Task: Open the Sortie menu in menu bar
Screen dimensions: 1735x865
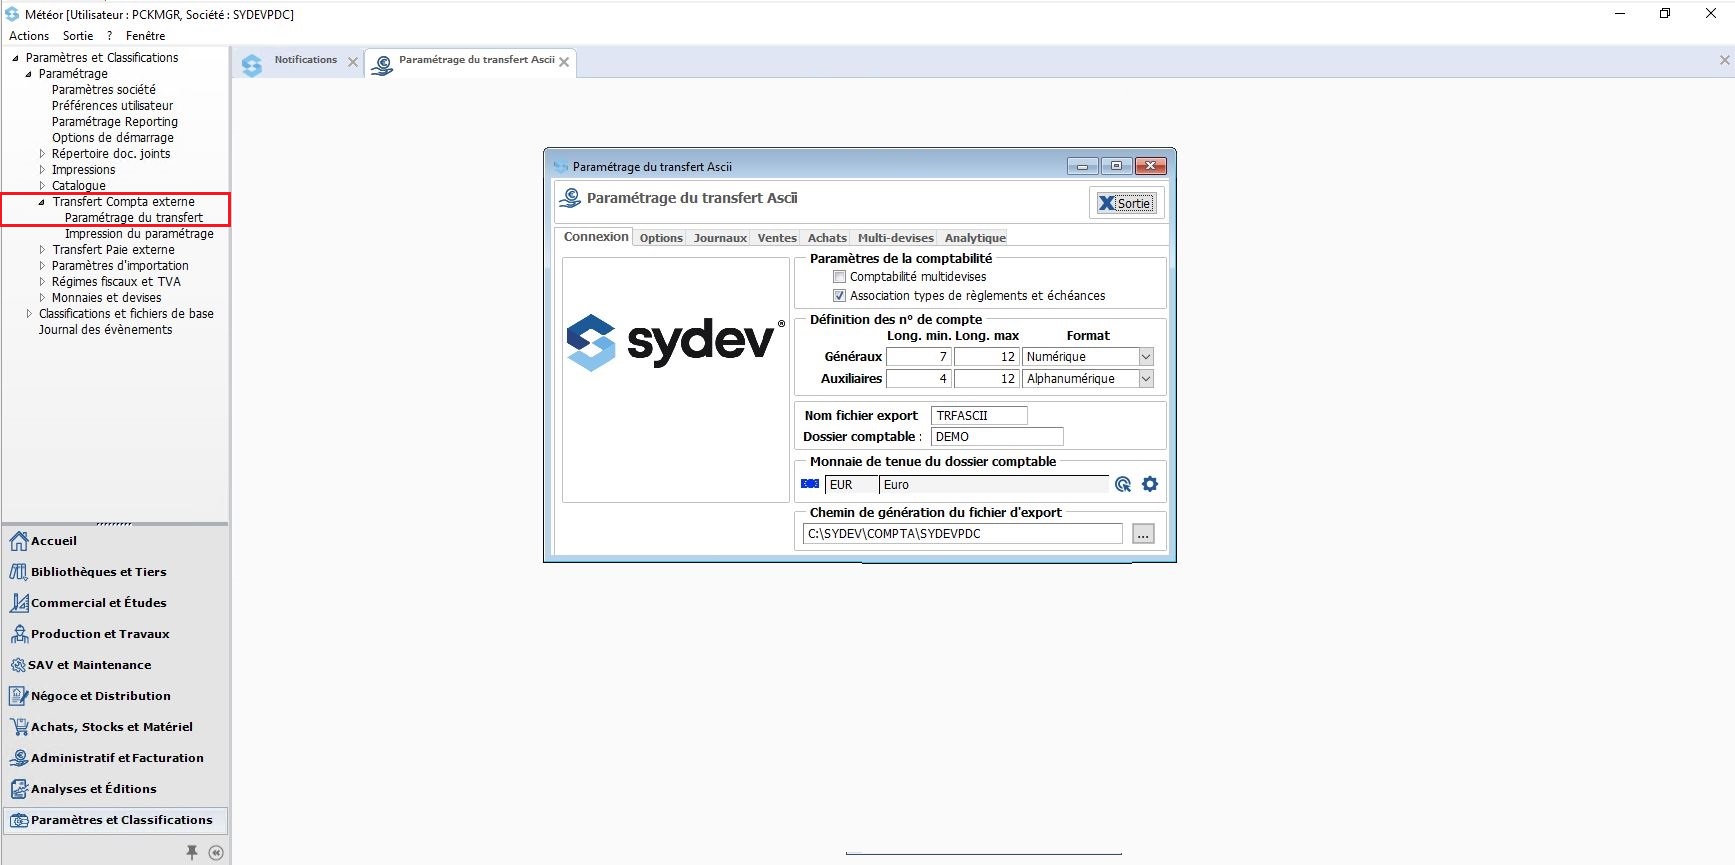Action: [x=78, y=36]
